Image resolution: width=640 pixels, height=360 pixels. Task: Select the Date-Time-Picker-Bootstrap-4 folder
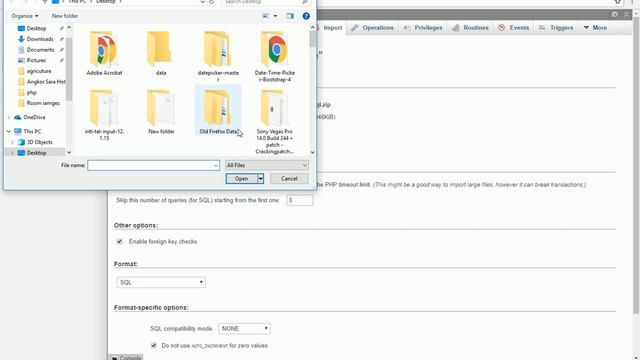click(275, 56)
